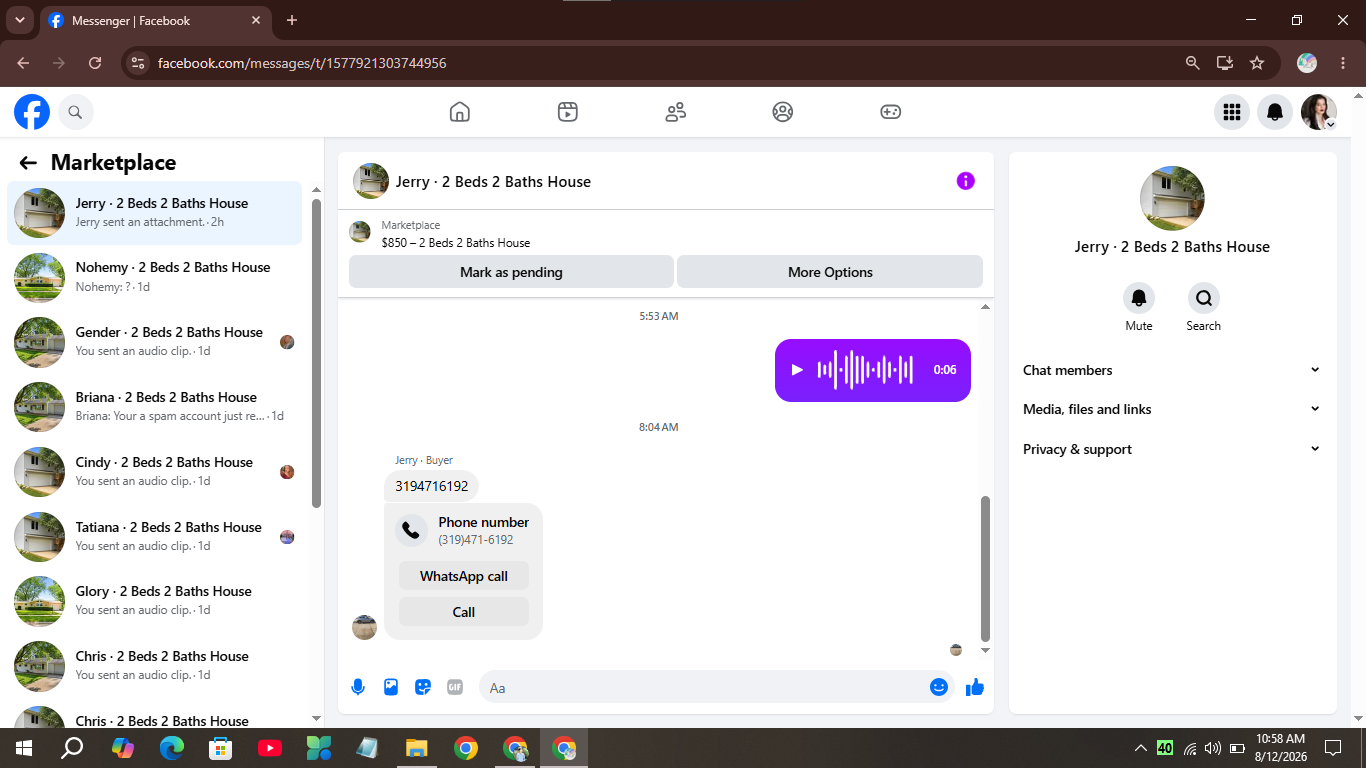Open the $850 Marketplace listing link
The image size is (1366, 768).
456,243
